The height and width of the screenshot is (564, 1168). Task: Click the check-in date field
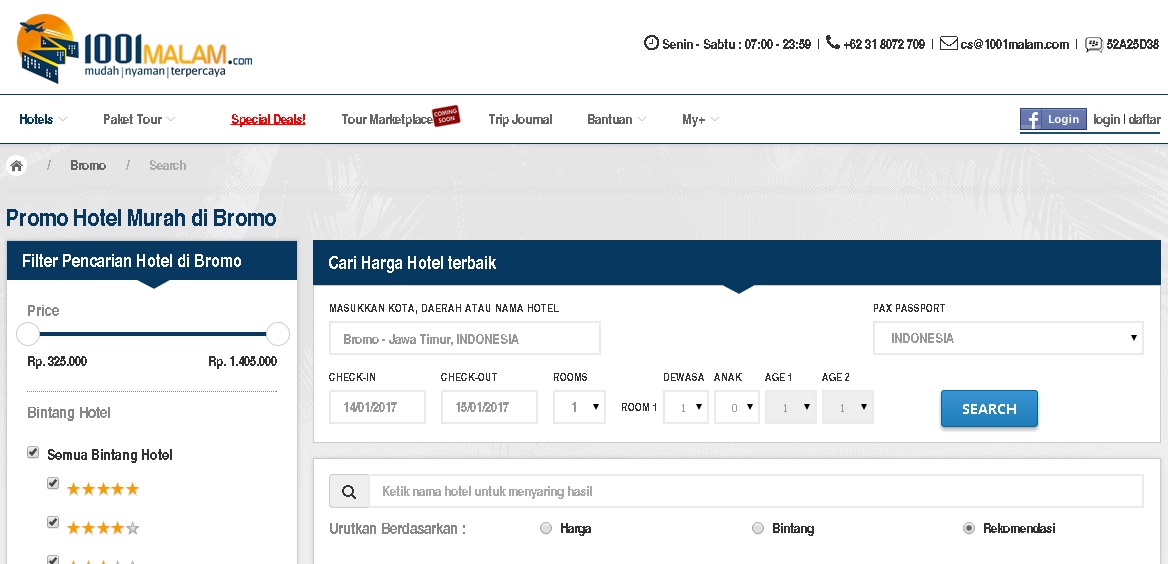pyautogui.click(x=377, y=407)
